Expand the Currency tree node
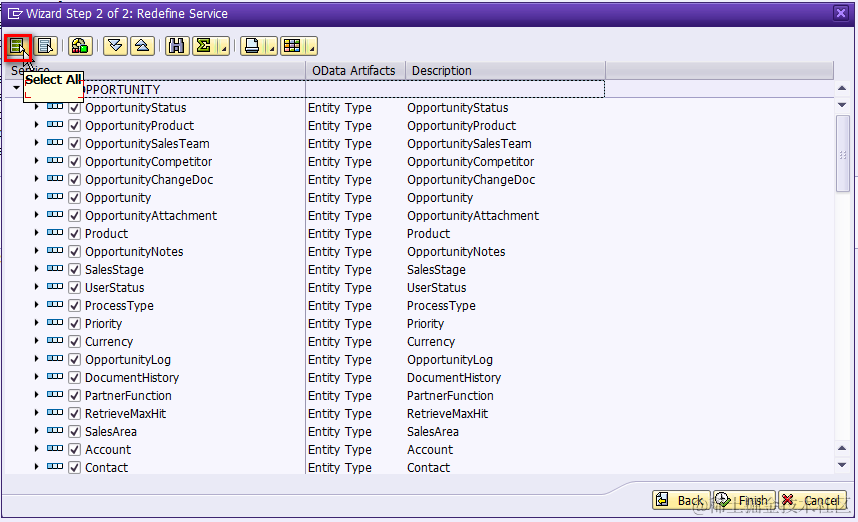Image resolution: width=858 pixels, height=522 pixels. [36, 341]
